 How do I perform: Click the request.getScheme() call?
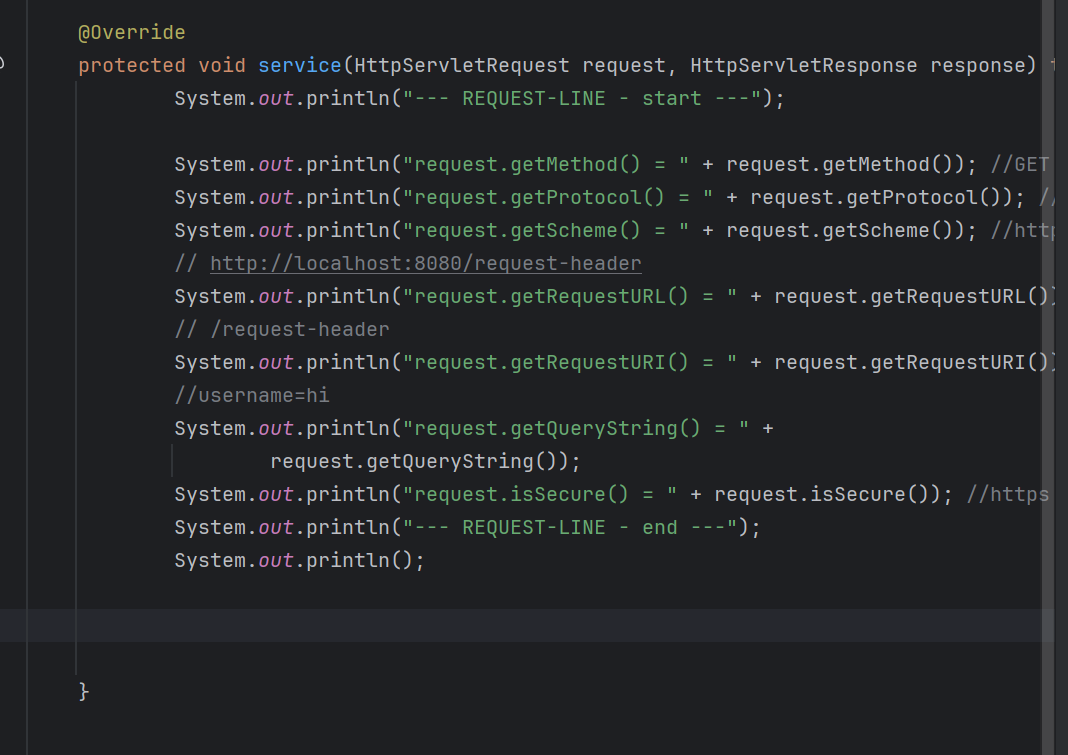tap(845, 230)
